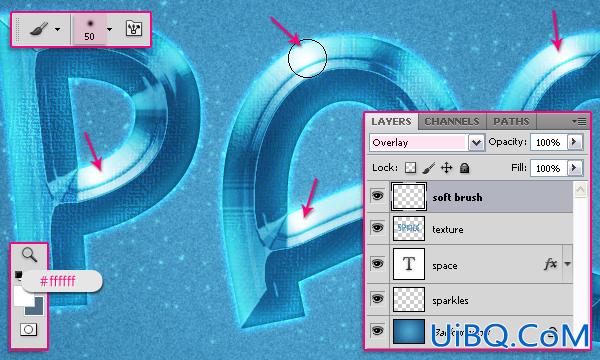
Task: Select the sparkles layer thumbnail
Action: coord(409,300)
